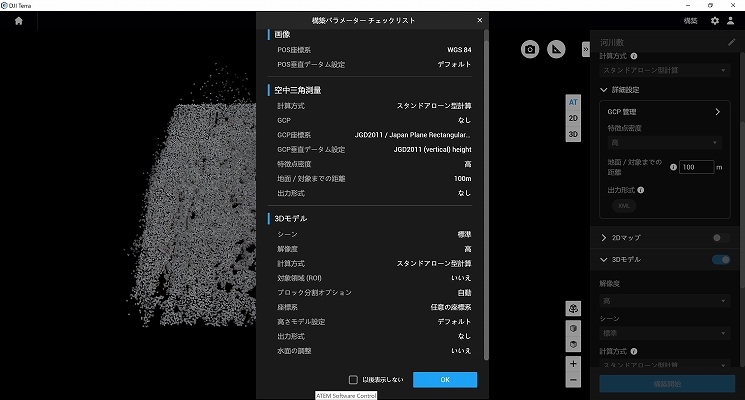Edit mission name with pencil icon
The image size is (745, 400).
pos(731,43)
